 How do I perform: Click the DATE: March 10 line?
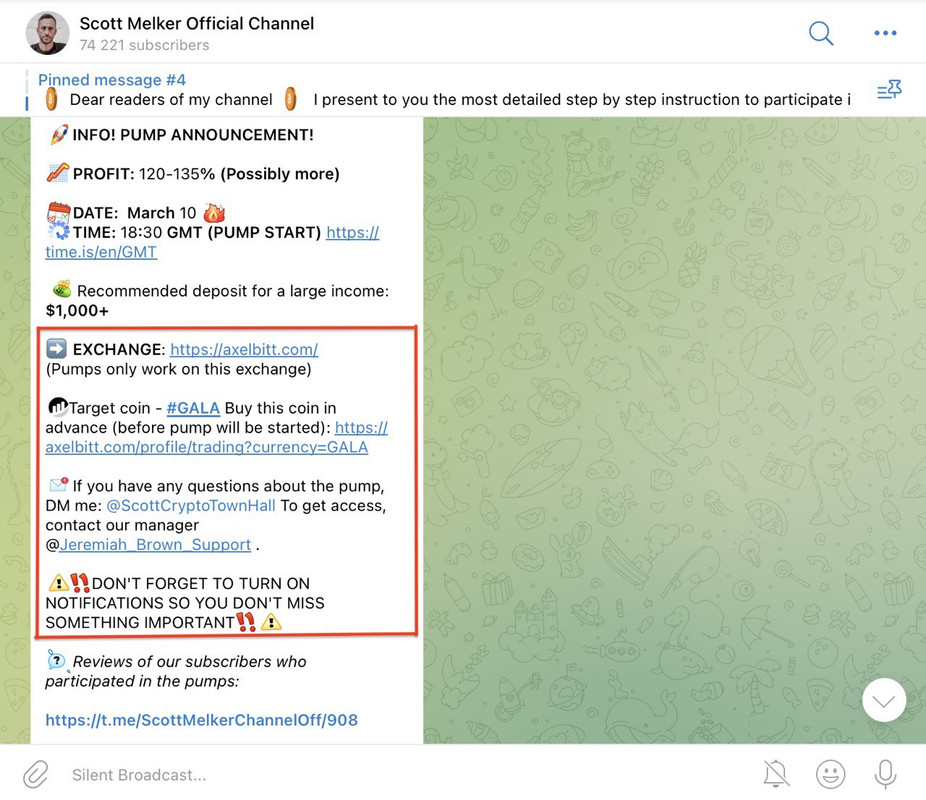coord(134,213)
